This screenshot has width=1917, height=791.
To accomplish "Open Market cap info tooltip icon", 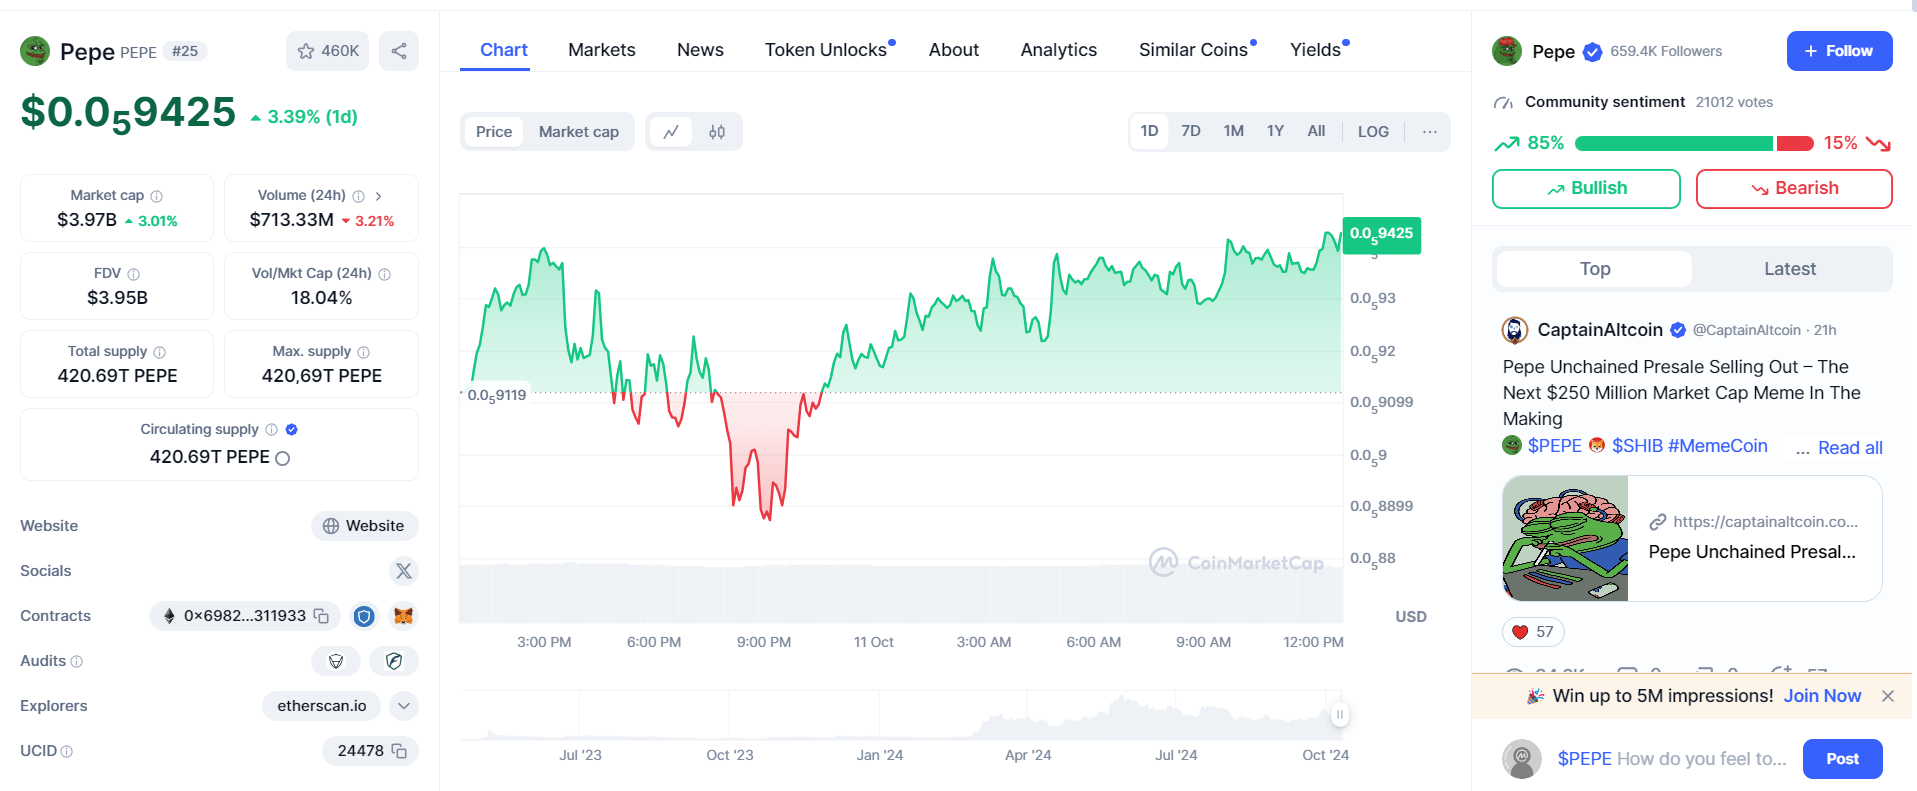I will [x=156, y=196].
